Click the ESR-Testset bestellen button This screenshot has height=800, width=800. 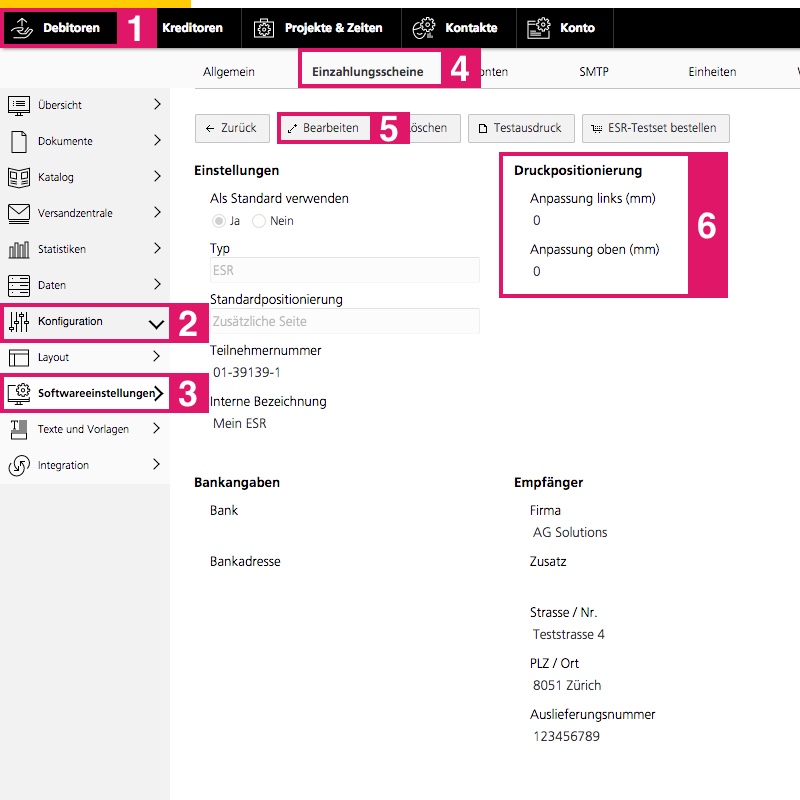656,128
